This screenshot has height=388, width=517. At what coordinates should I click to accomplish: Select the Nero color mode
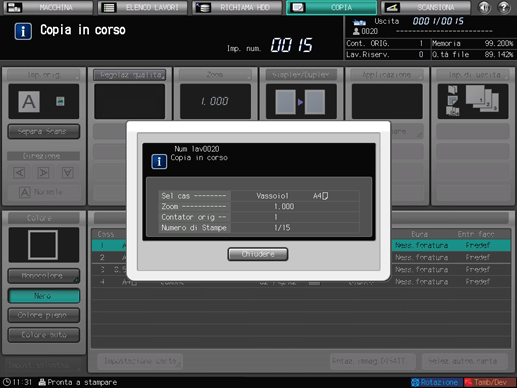[x=44, y=296]
